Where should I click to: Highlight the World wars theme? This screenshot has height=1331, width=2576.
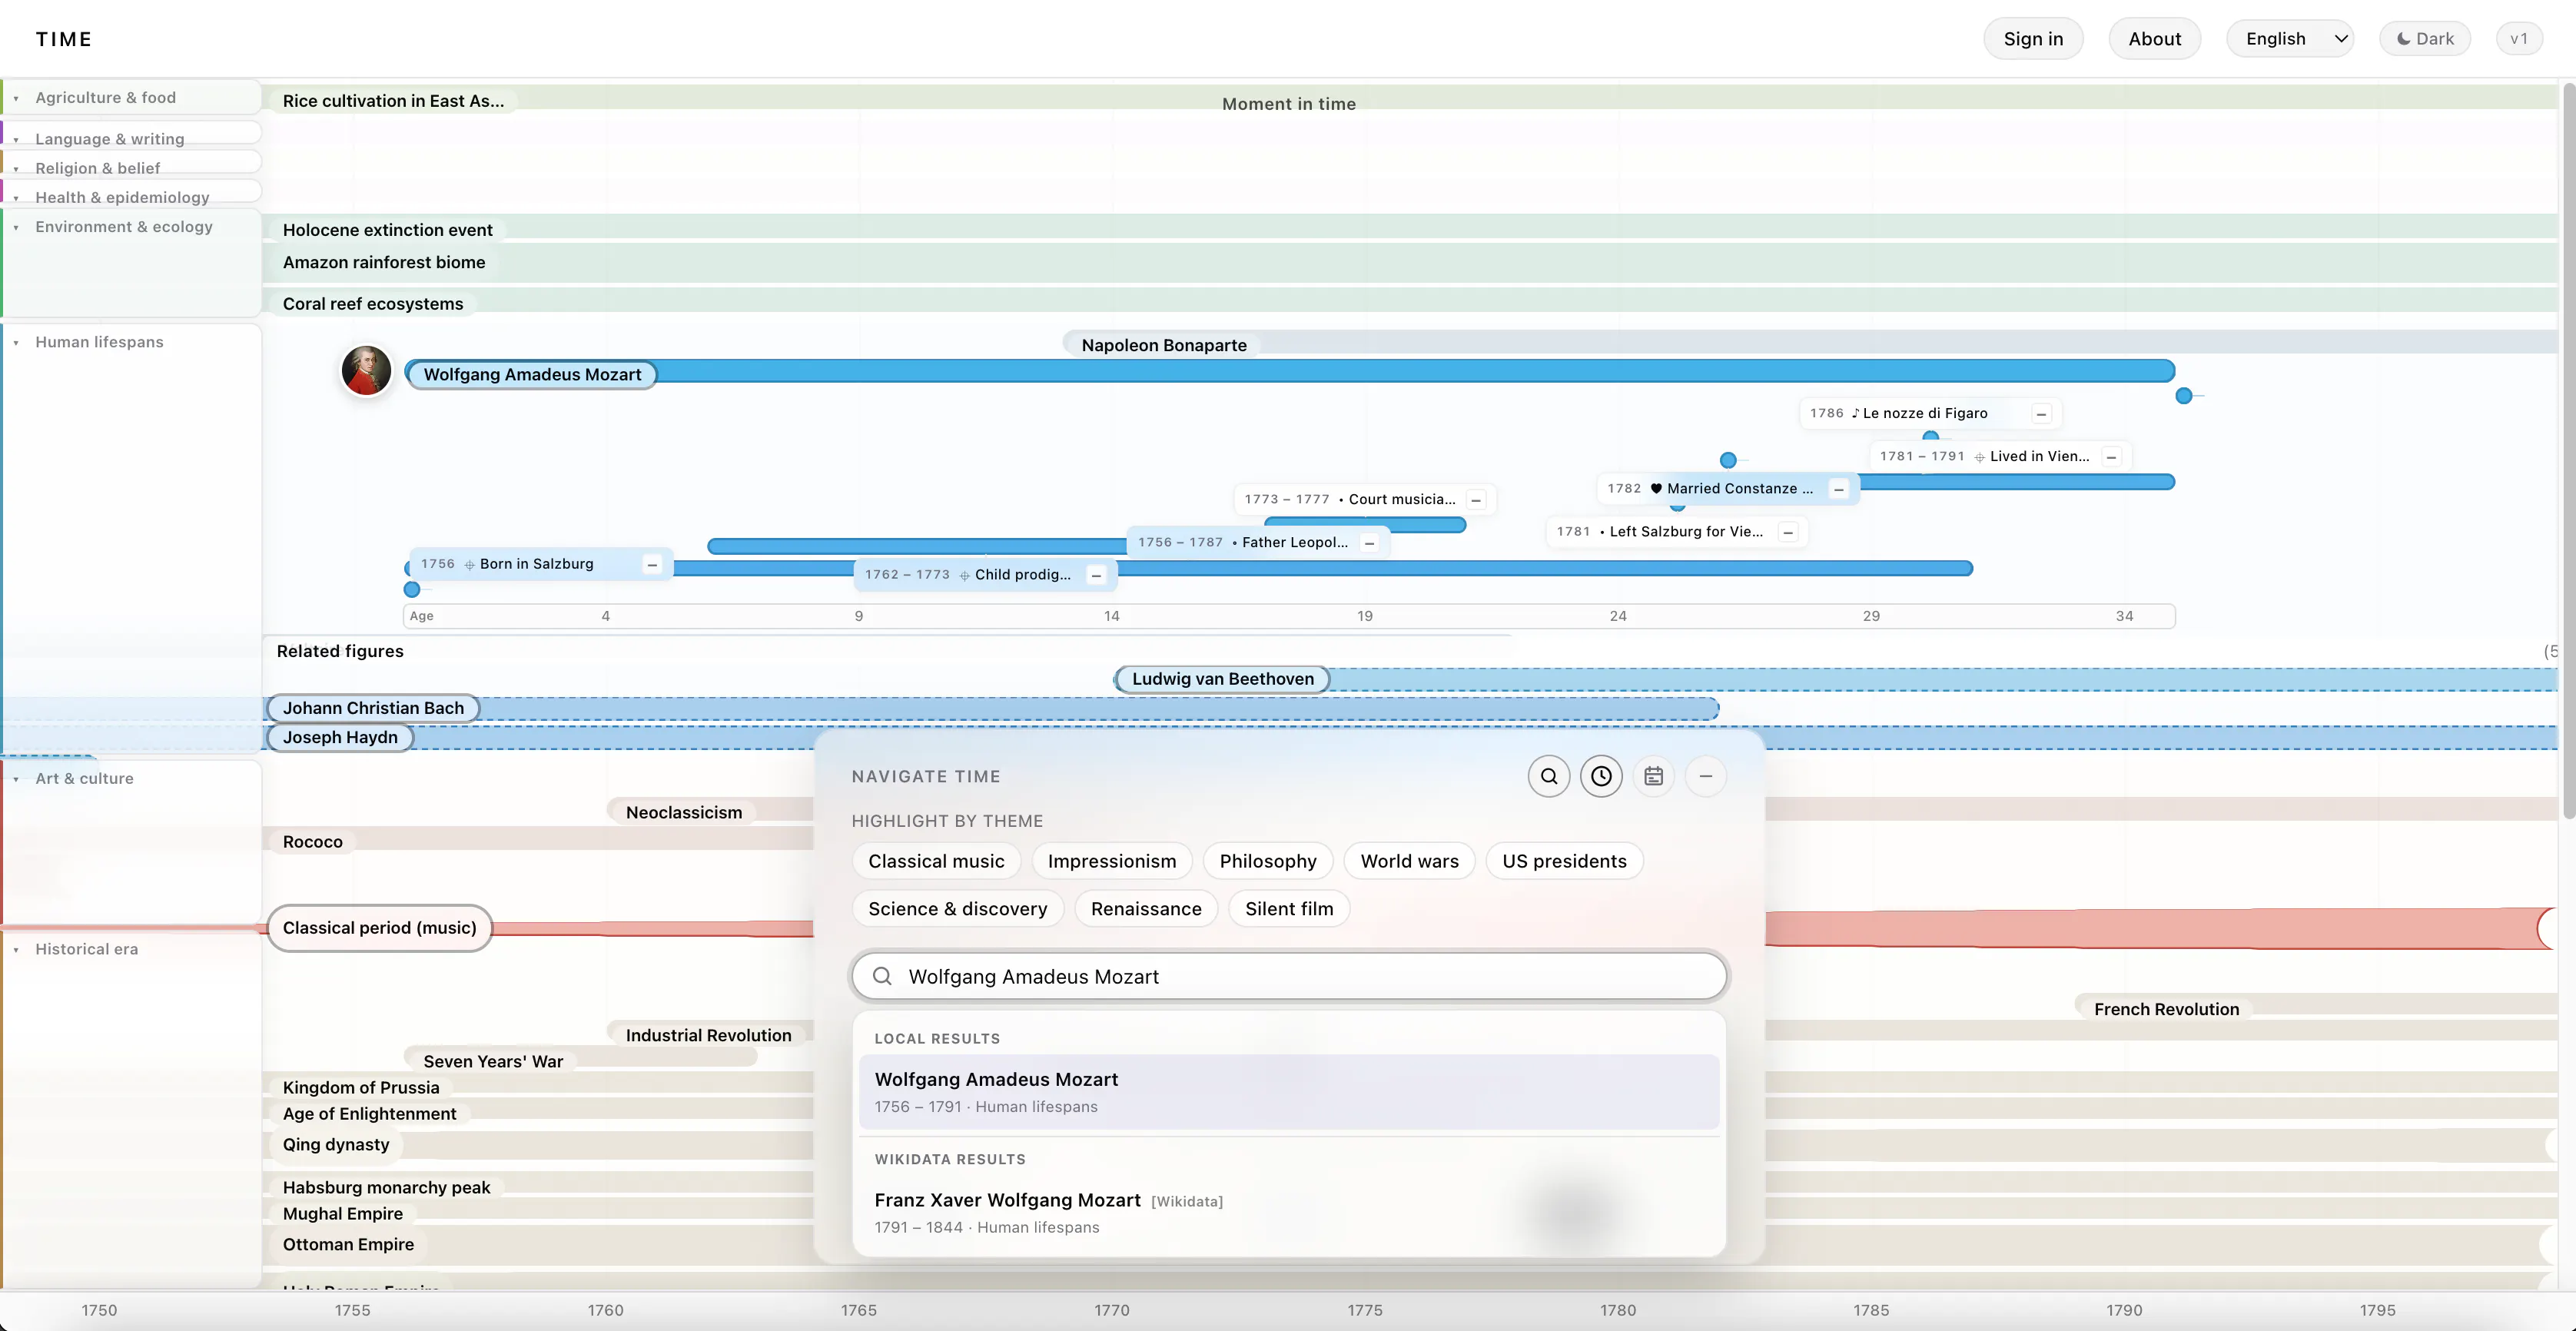click(1409, 861)
